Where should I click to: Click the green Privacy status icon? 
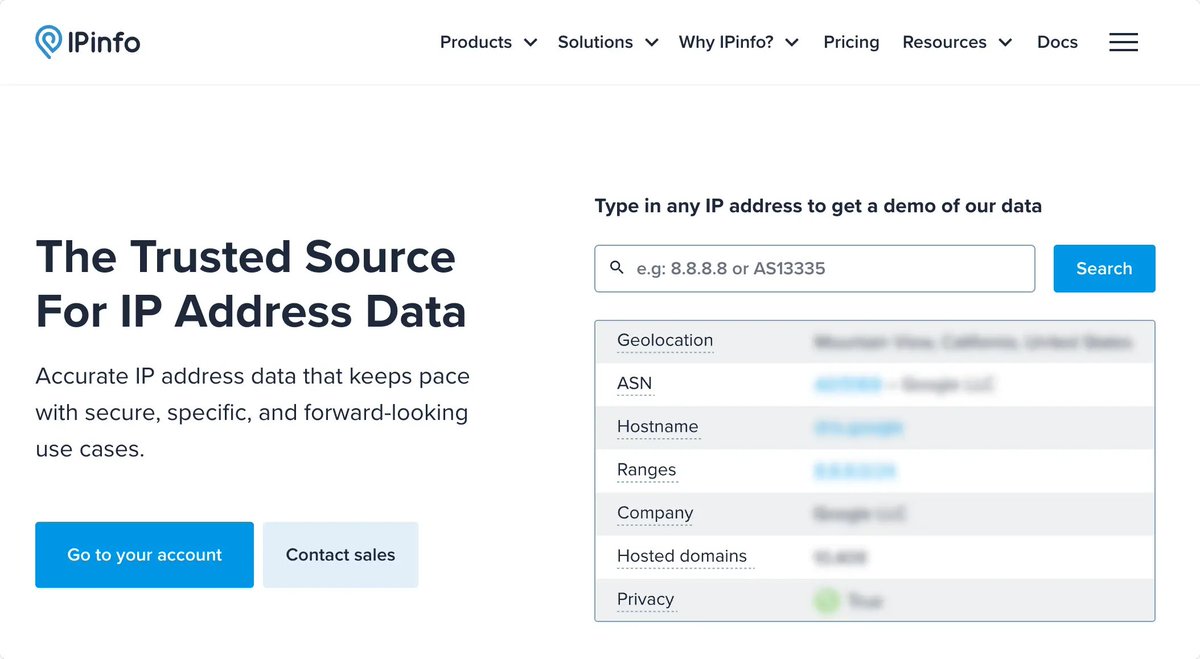point(826,601)
